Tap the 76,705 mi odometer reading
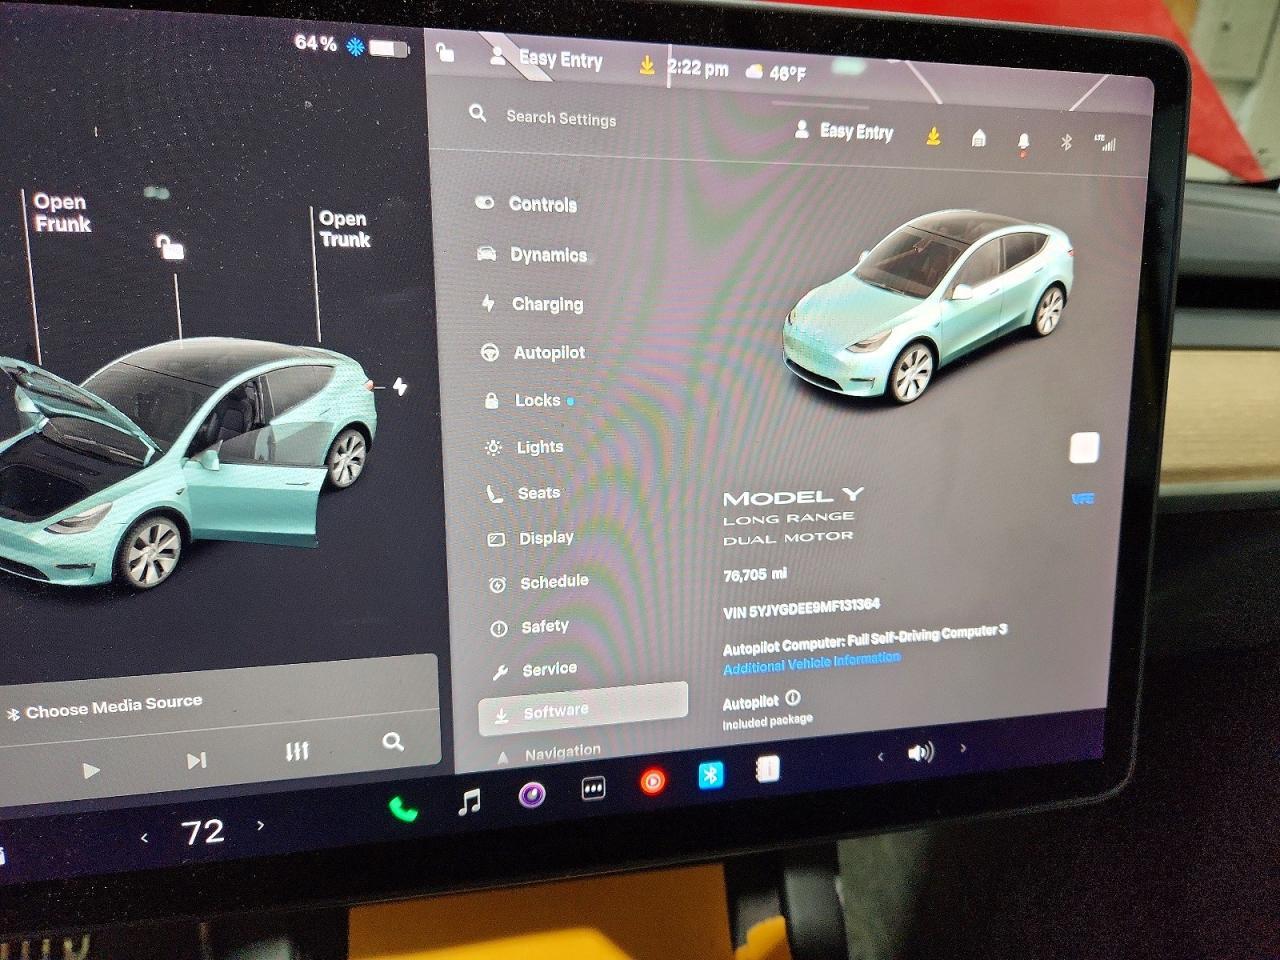Image resolution: width=1280 pixels, height=960 pixels. (x=755, y=575)
